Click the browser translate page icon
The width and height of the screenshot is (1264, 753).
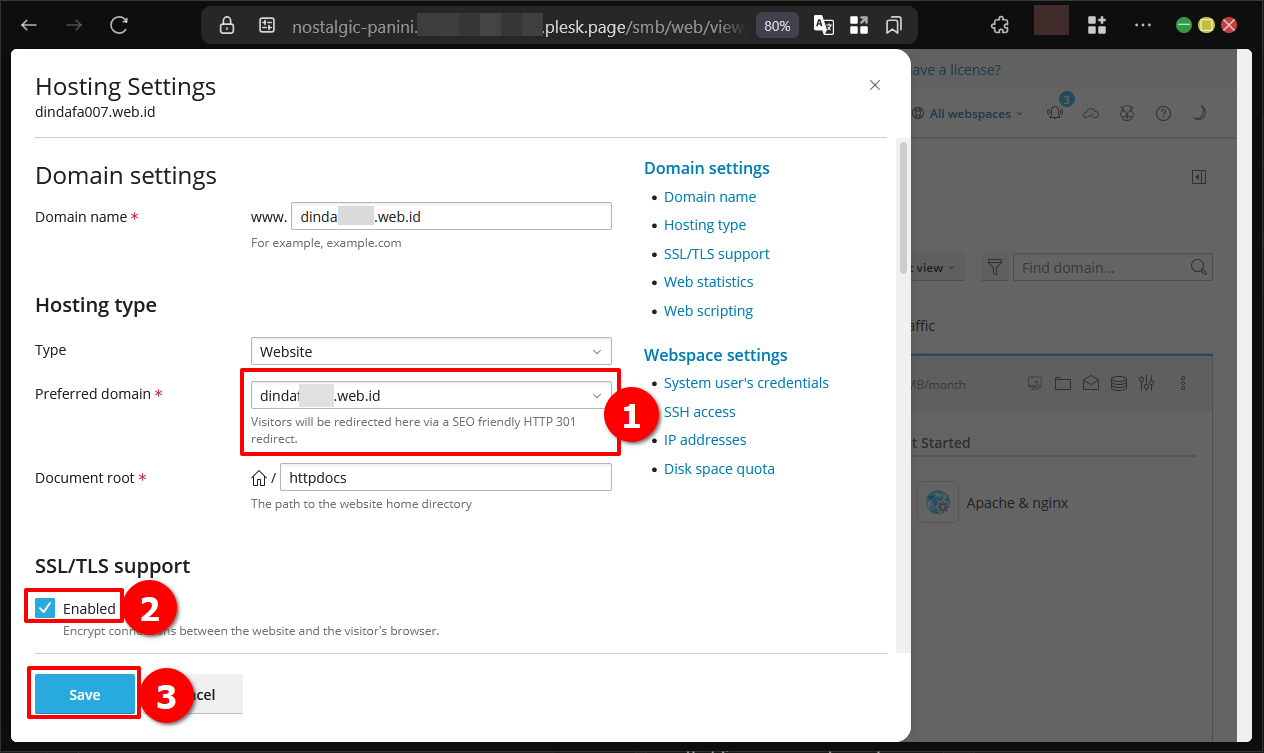[x=824, y=26]
